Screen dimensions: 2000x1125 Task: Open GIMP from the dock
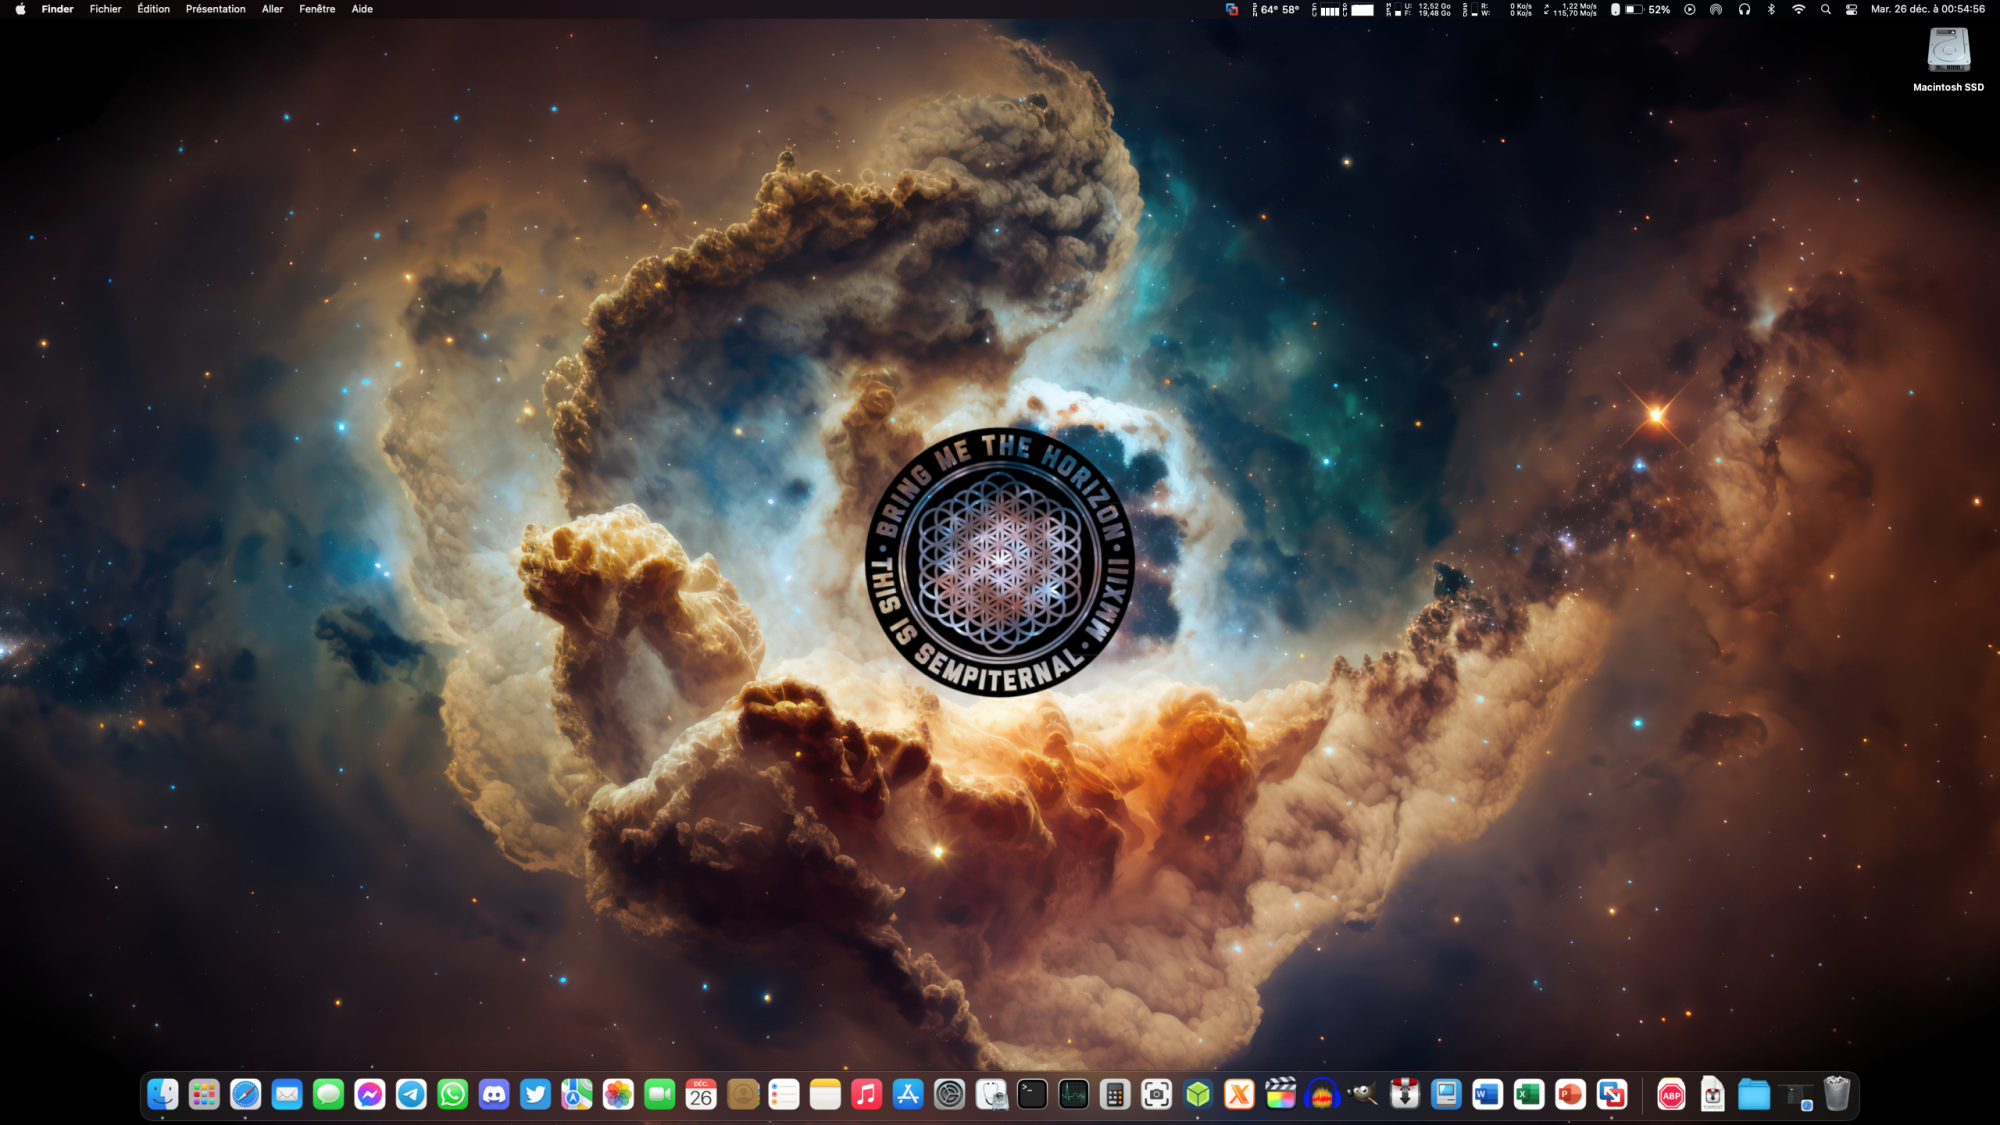click(1363, 1095)
